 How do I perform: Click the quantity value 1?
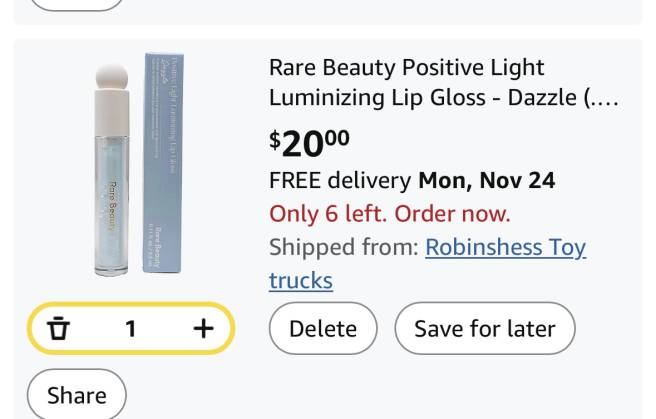[130, 328]
